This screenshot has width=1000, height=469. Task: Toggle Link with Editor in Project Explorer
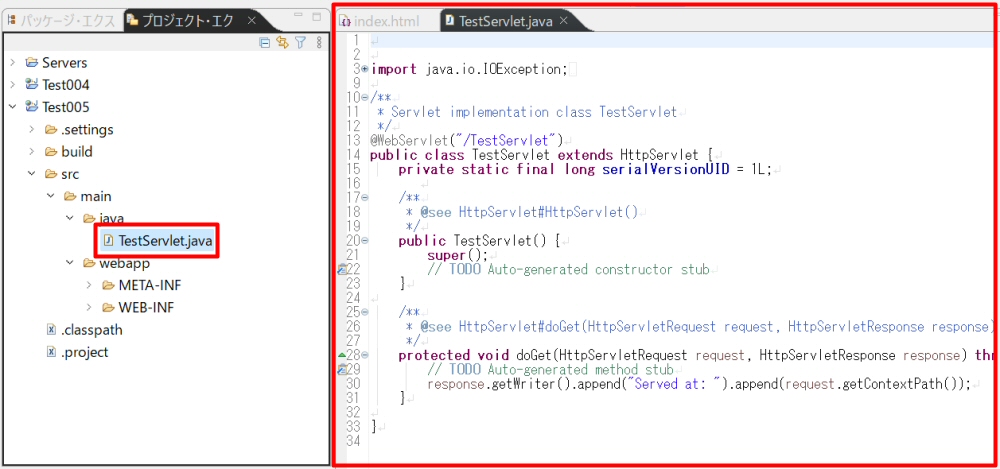coord(282,43)
